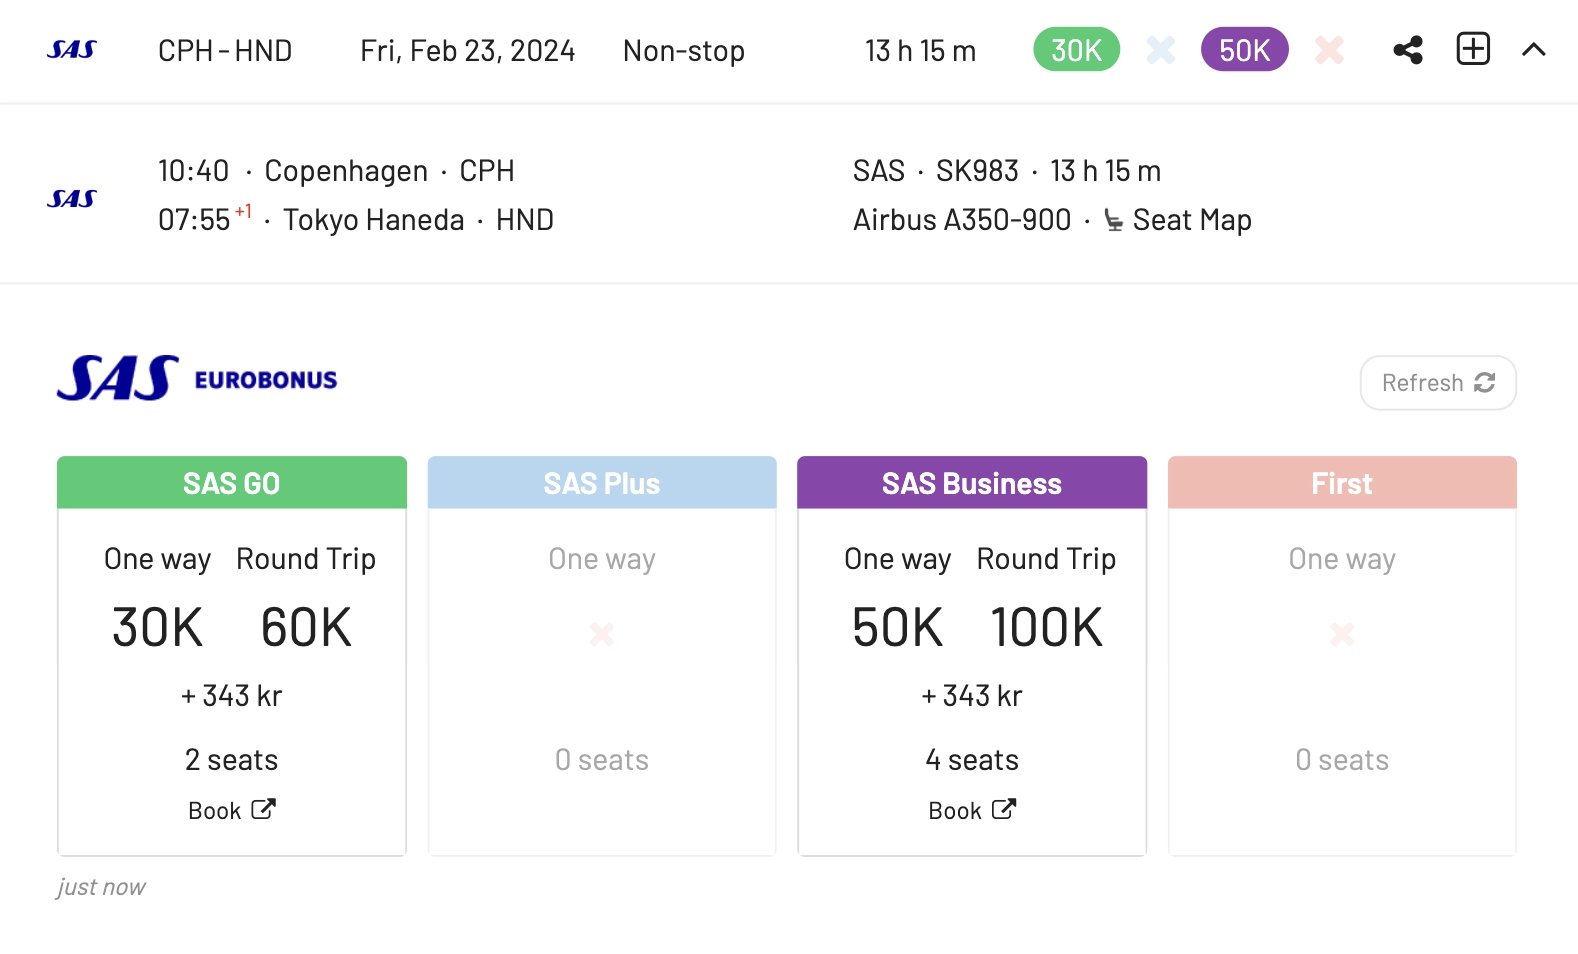Select the First fare header
Image resolution: width=1578 pixels, height=954 pixels.
[1342, 483]
